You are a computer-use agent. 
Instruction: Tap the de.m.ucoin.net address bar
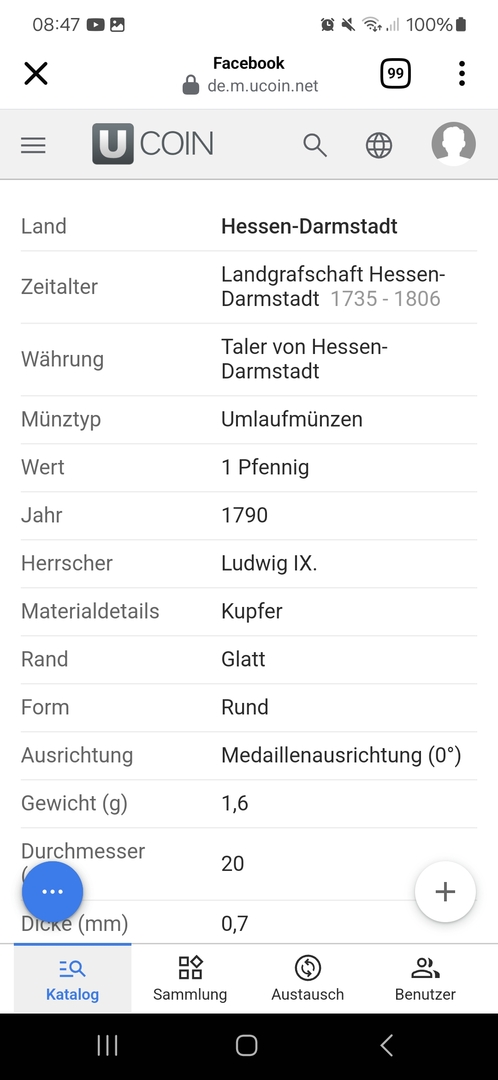point(251,85)
